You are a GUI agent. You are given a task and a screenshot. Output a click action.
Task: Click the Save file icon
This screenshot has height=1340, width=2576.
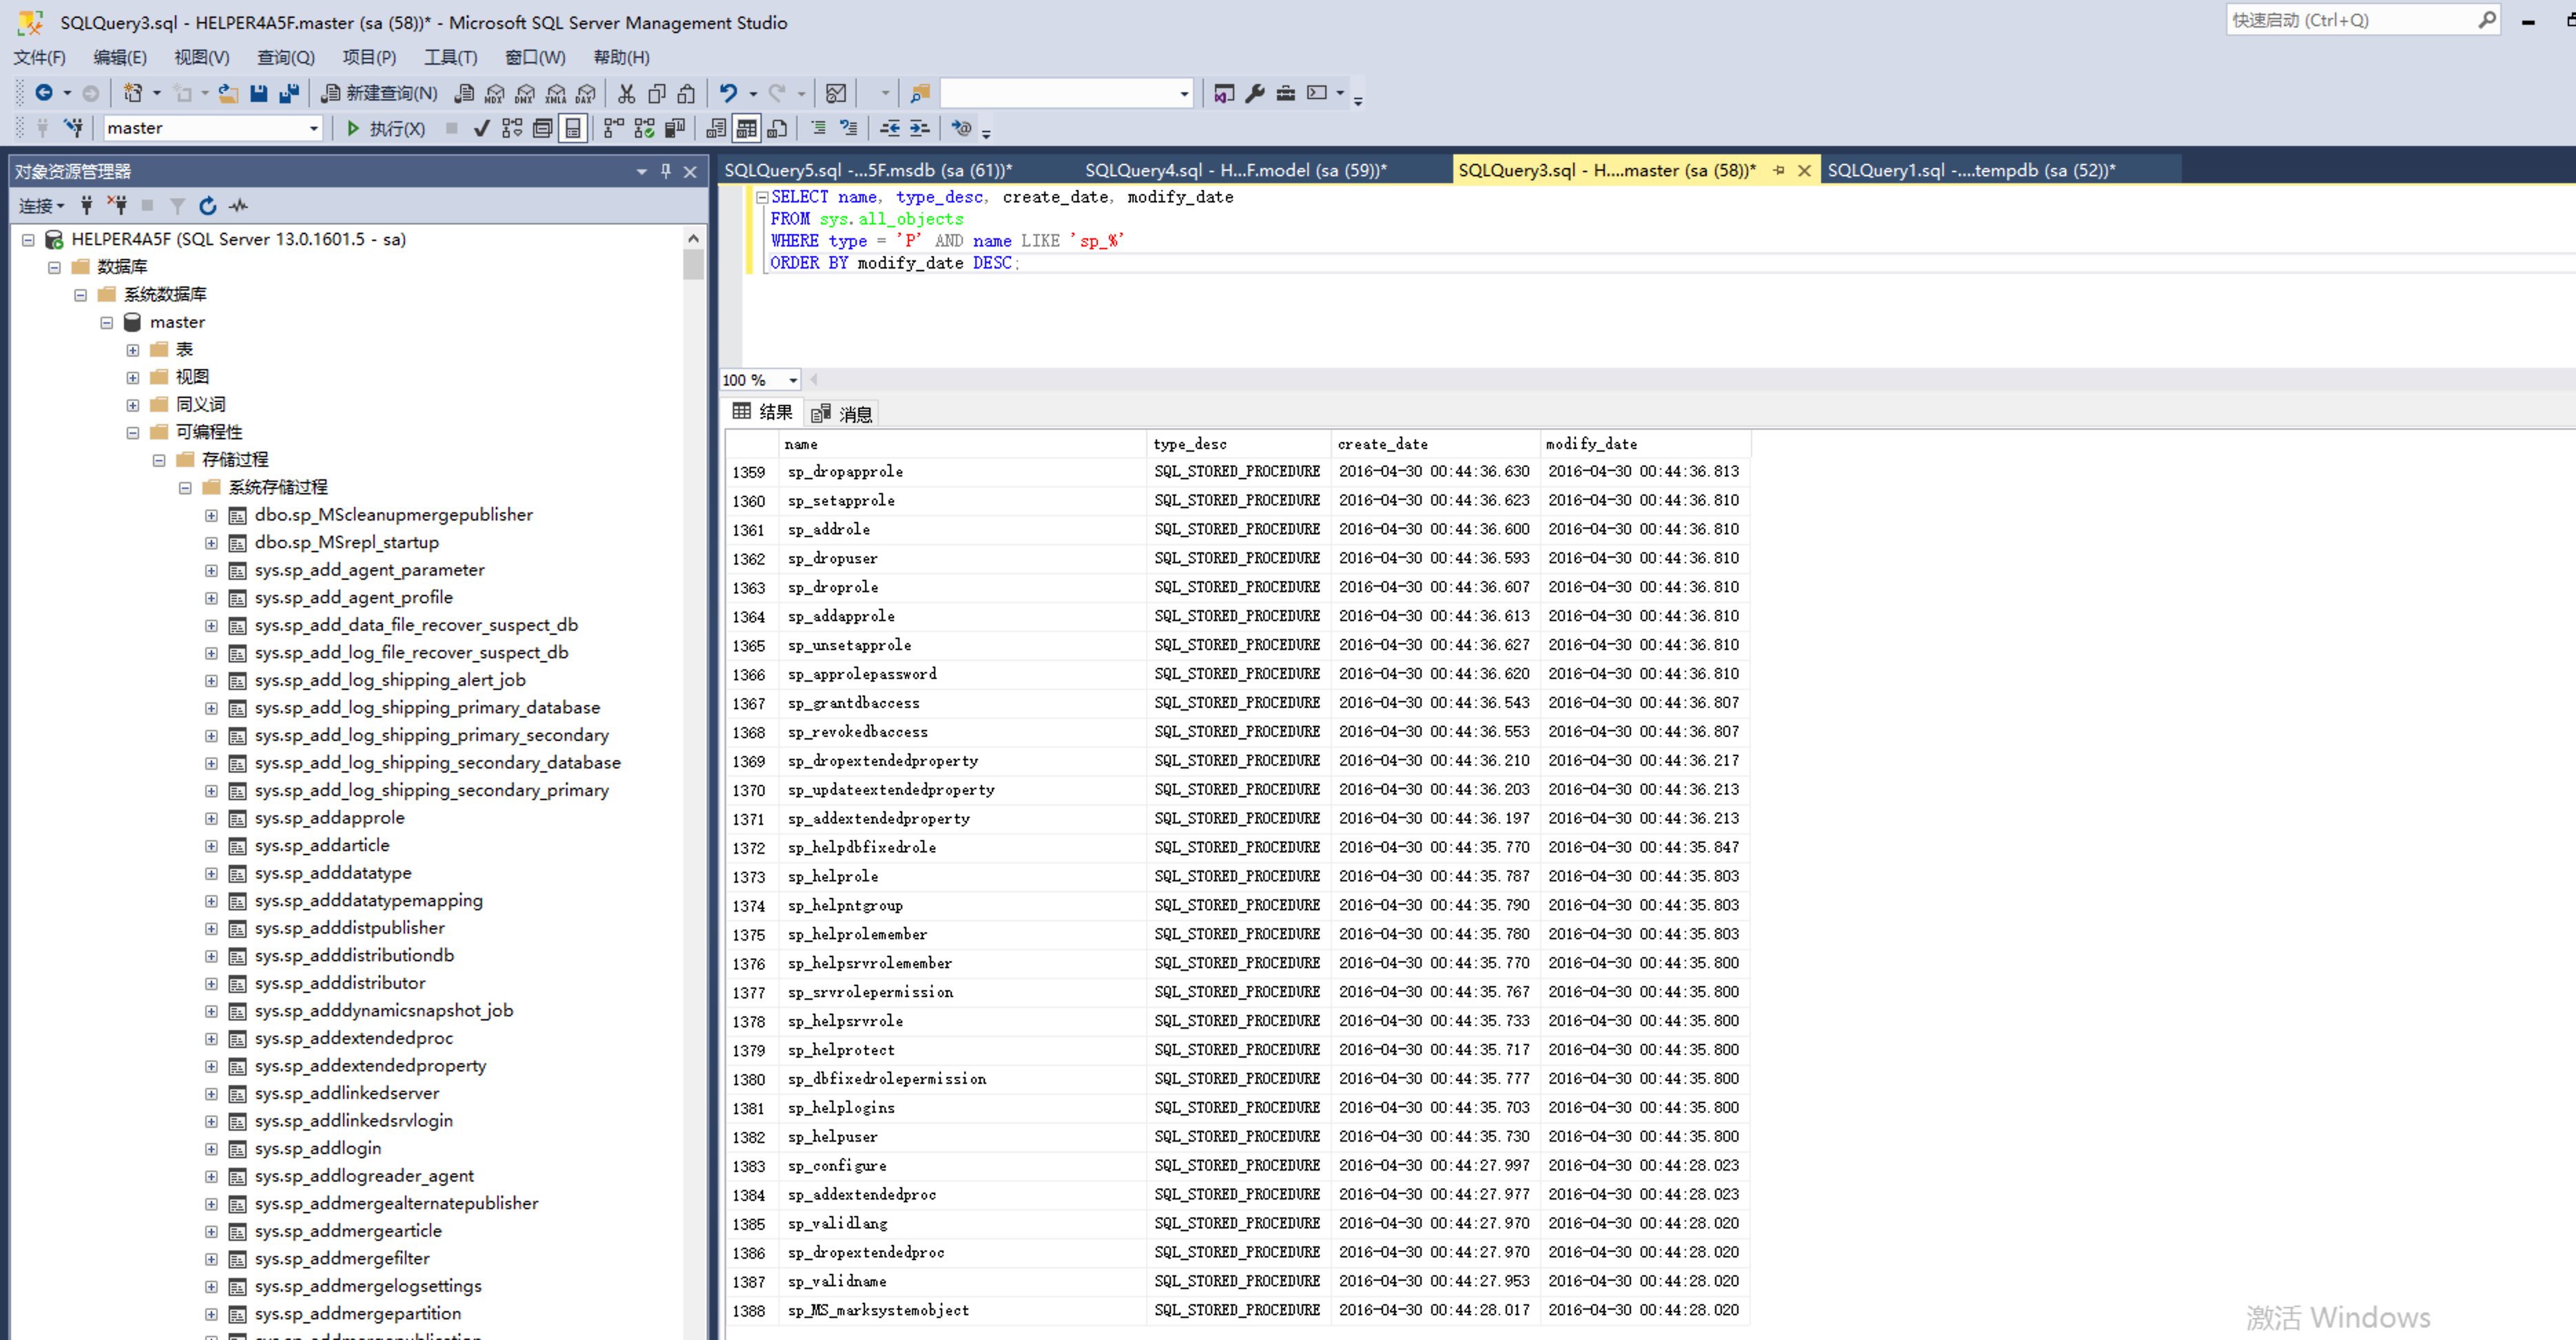(259, 93)
